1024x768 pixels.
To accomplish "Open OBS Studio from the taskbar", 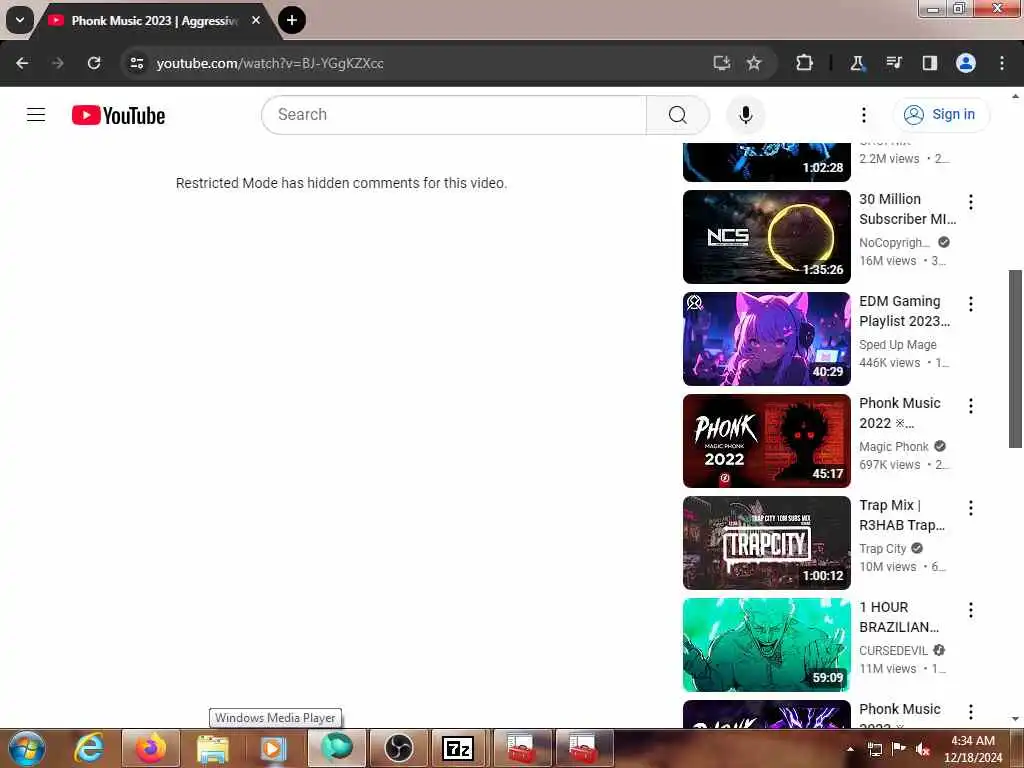I will [398, 748].
